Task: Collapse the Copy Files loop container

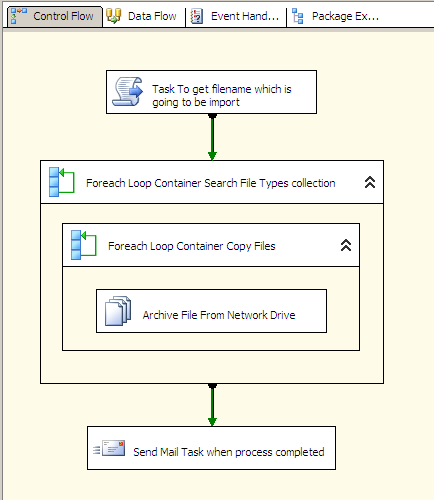Action: click(346, 245)
